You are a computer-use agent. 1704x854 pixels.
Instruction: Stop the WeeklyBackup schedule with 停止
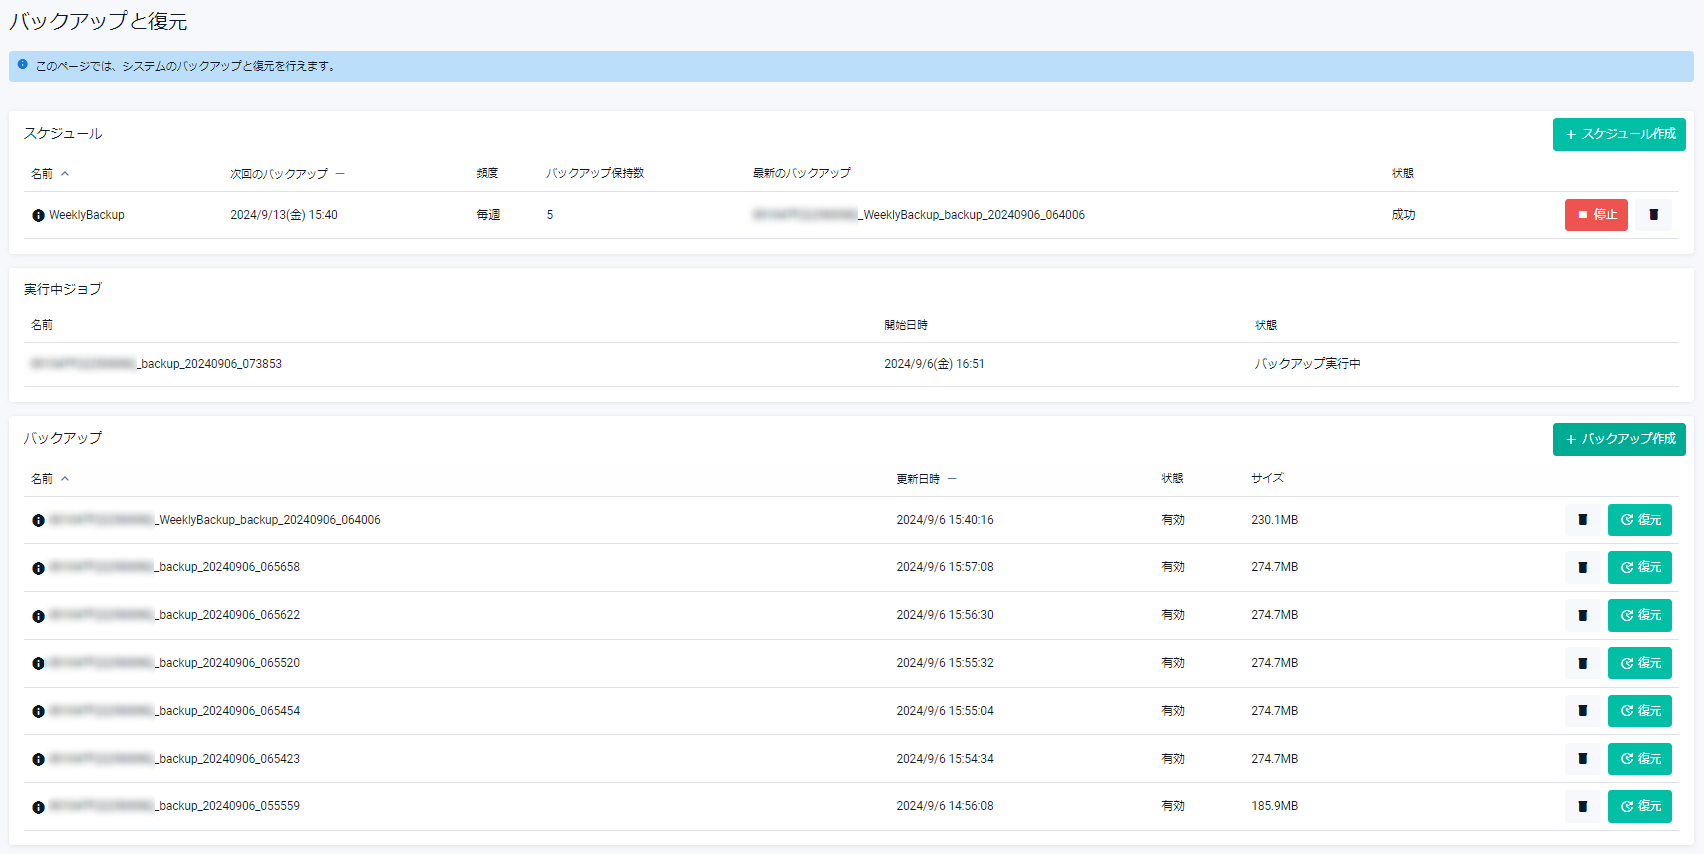[1595, 215]
